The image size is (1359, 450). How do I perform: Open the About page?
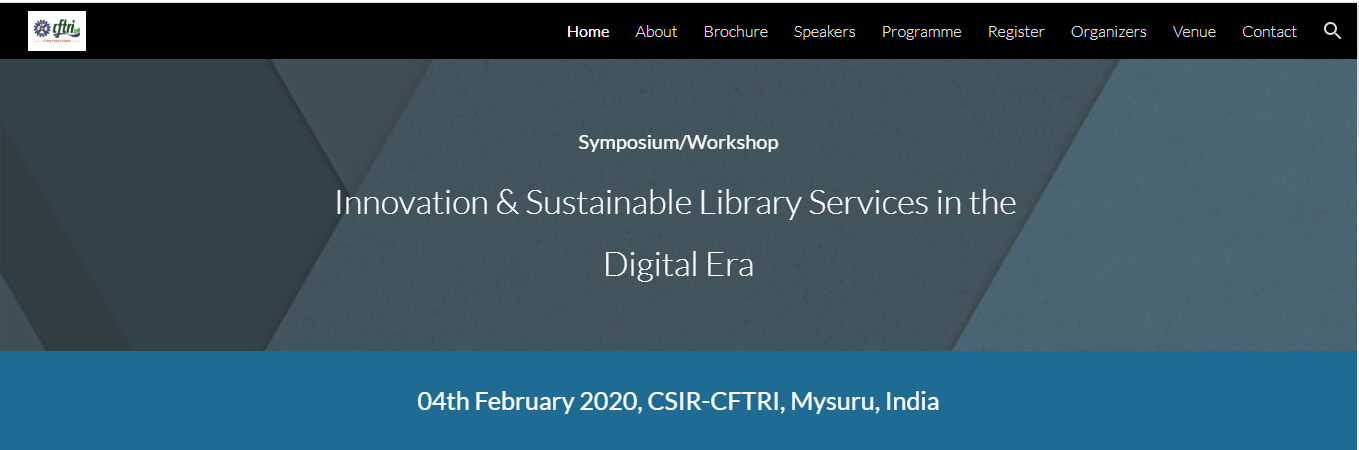pos(656,32)
